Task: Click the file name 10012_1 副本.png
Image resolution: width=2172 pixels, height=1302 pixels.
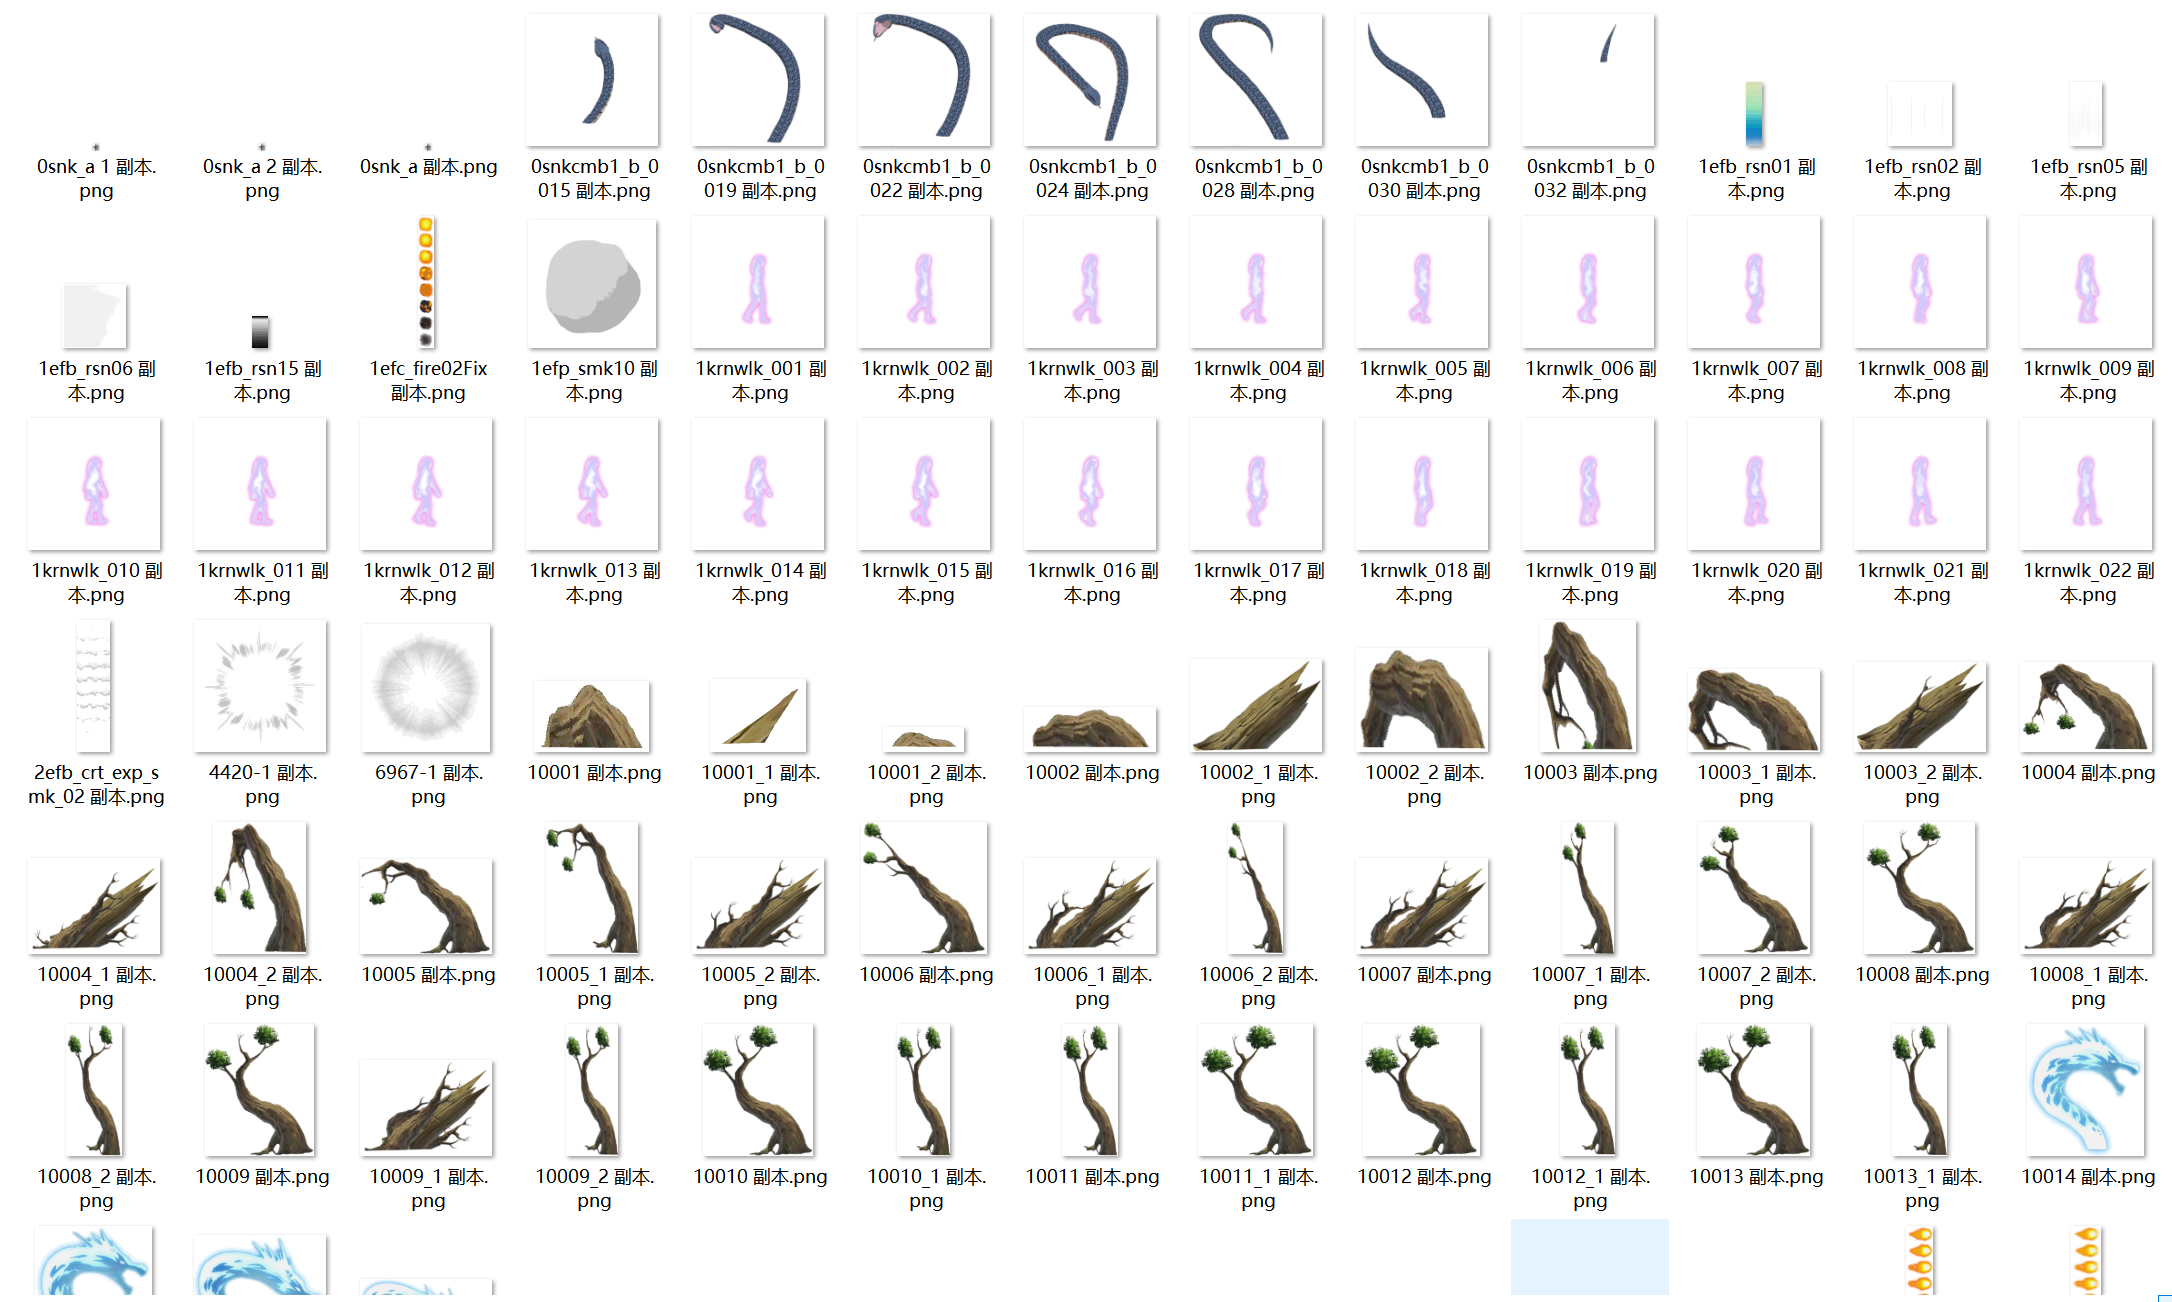Action: (x=1590, y=1189)
